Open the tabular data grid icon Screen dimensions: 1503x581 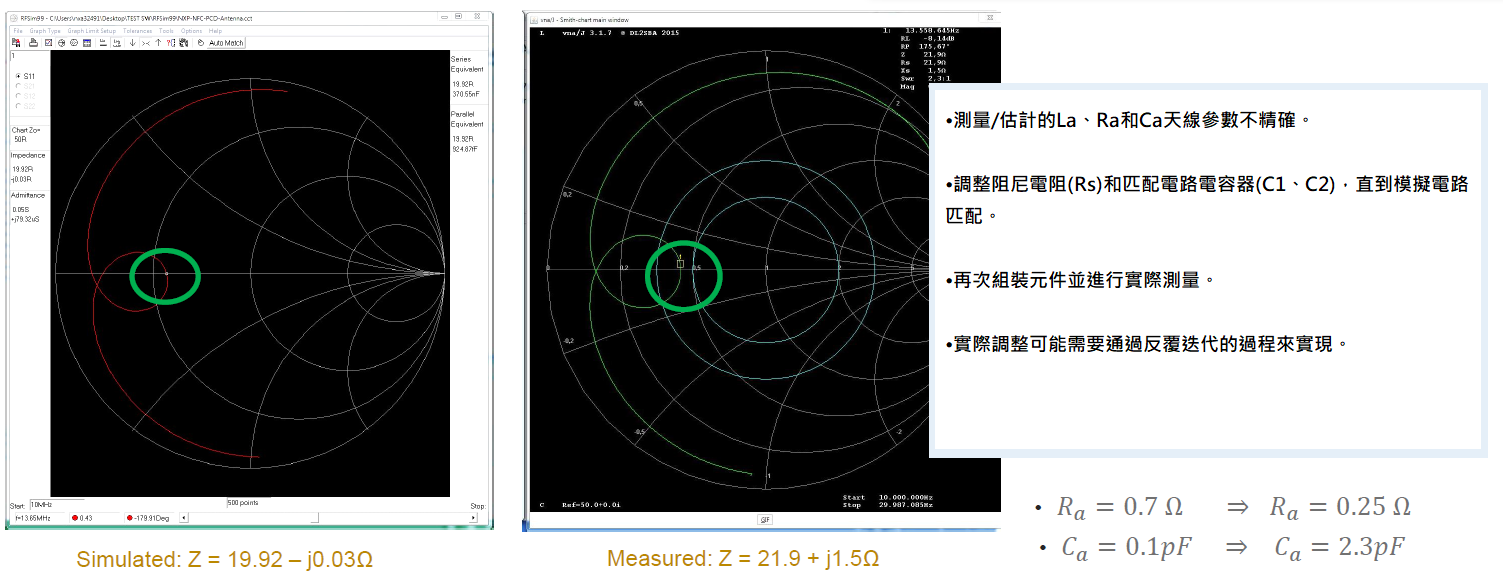click(x=87, y=43)
